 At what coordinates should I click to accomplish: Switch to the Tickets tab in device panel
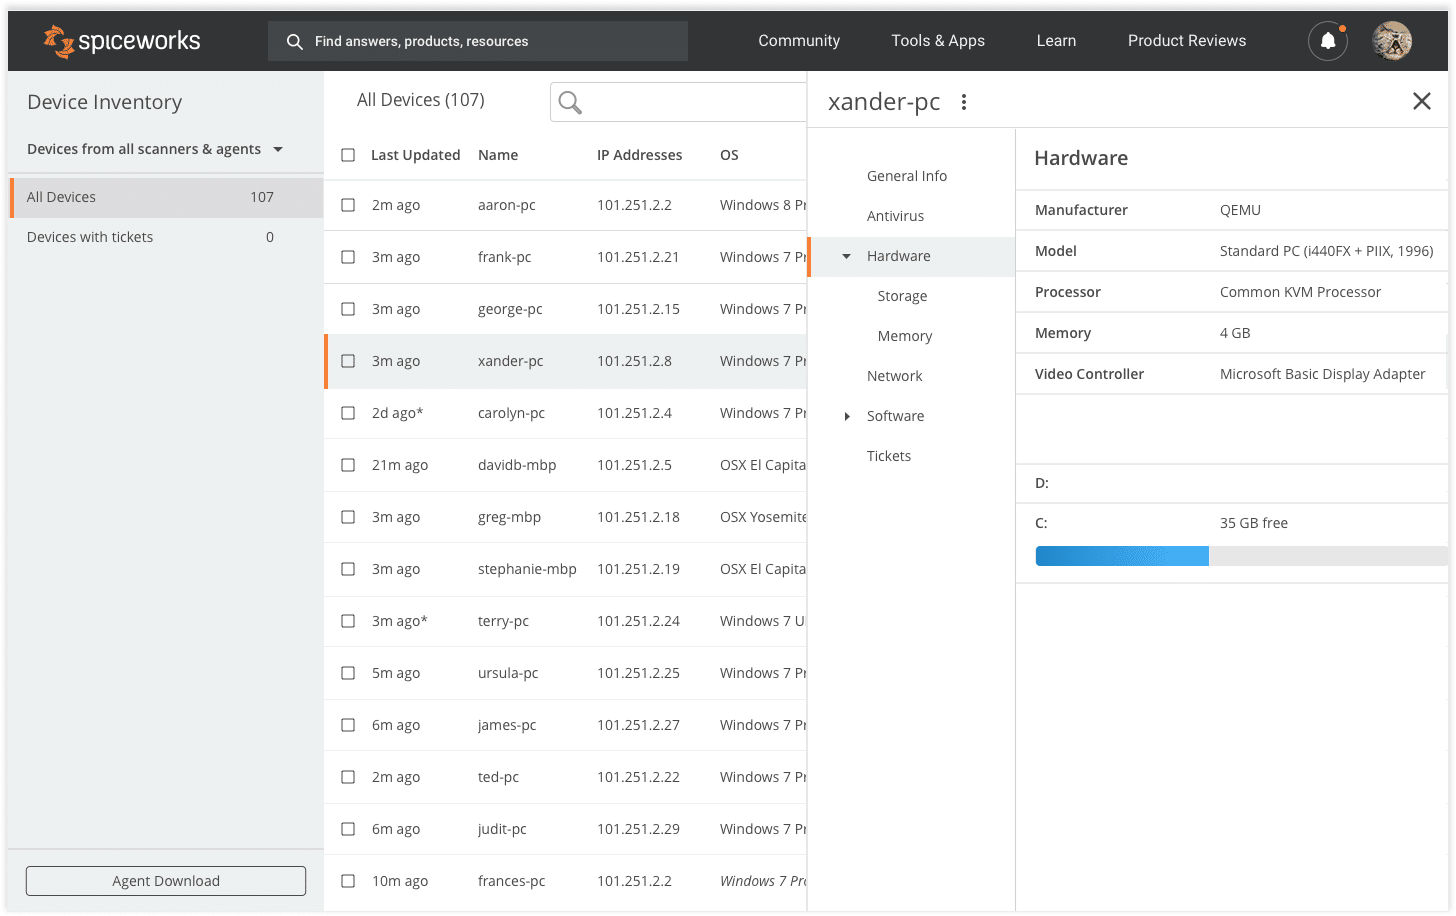pos(888,456)
